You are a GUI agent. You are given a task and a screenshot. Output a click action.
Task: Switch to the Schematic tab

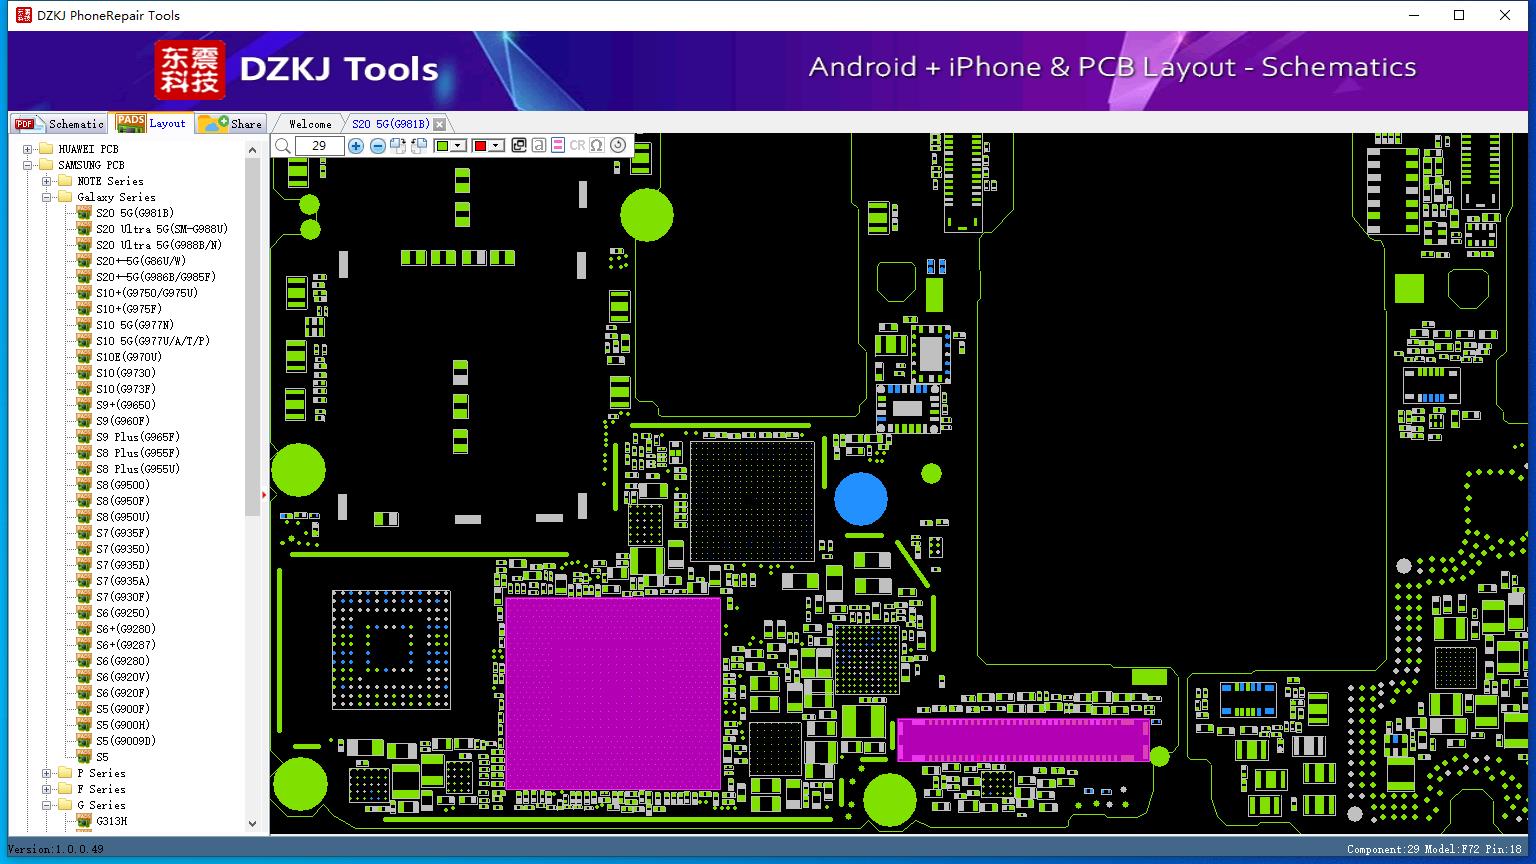[60, 124]
